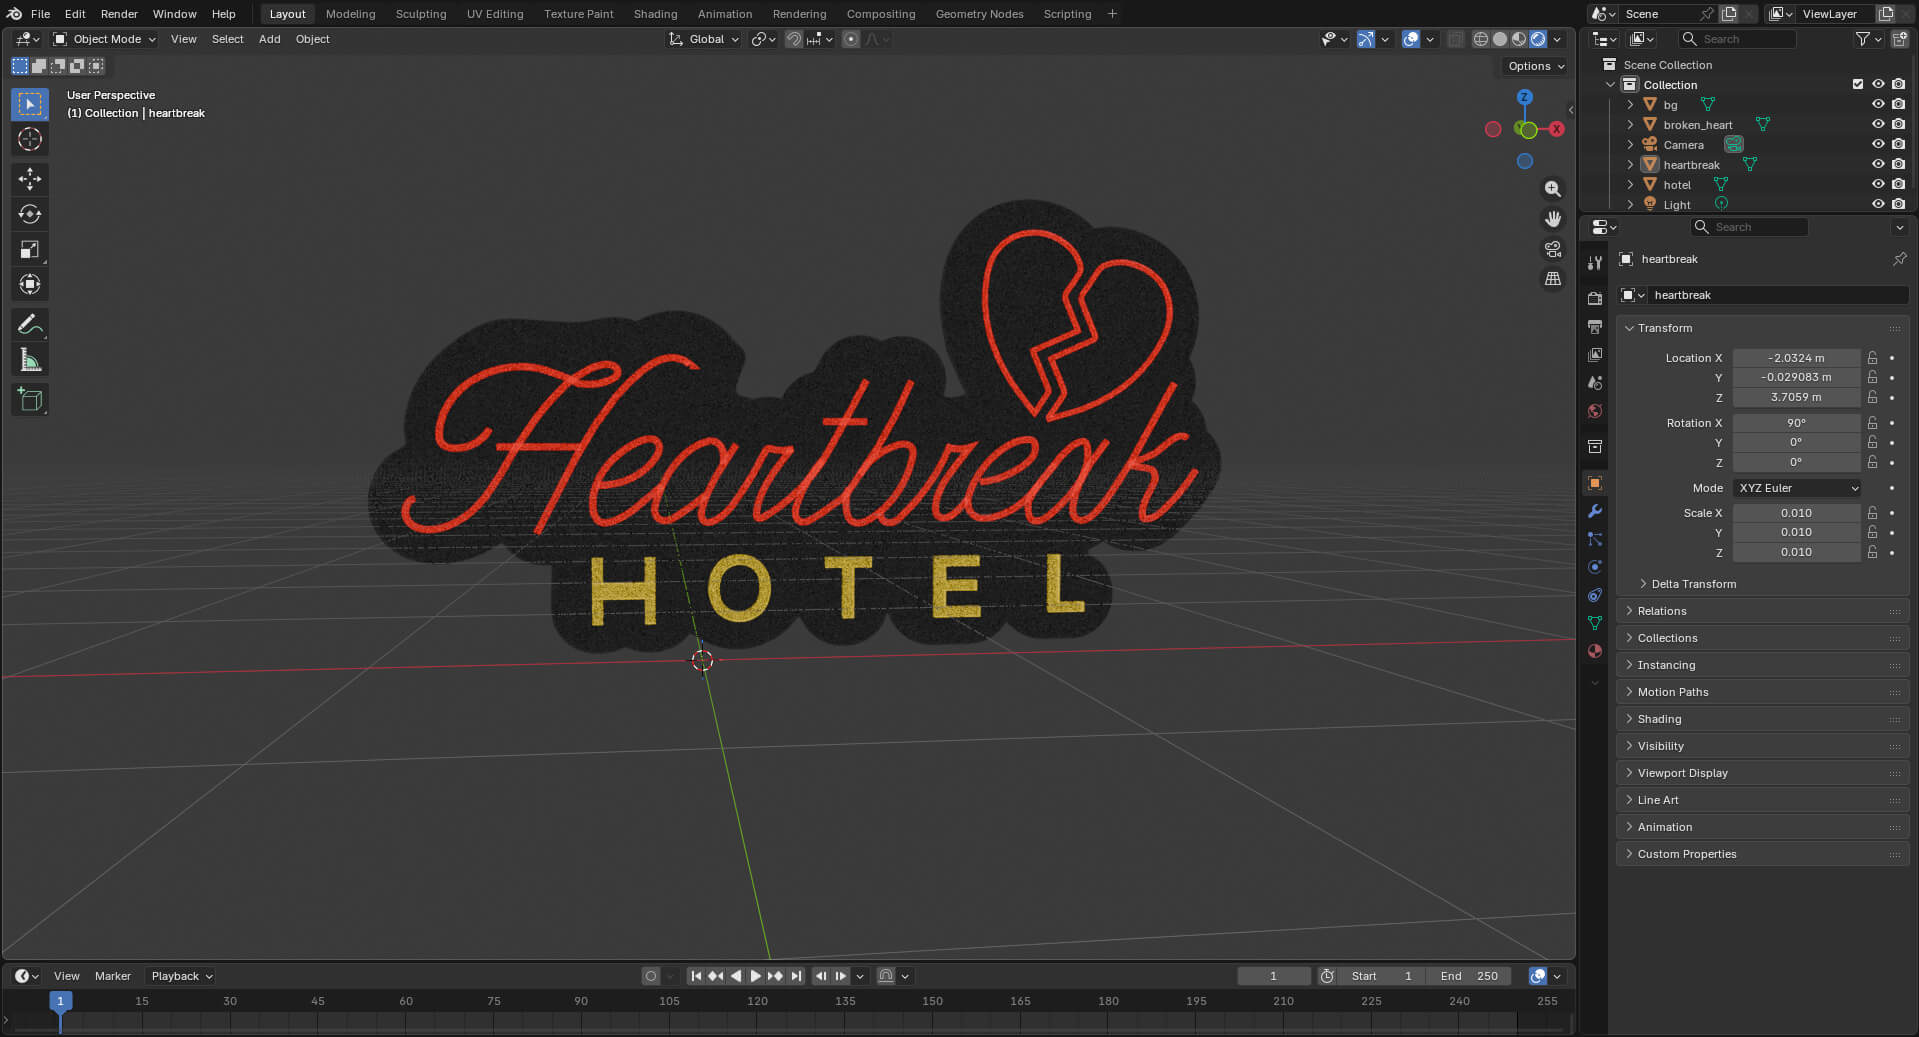Play the animation forward
The image size is (1919, 1037).
coord(756,976)
